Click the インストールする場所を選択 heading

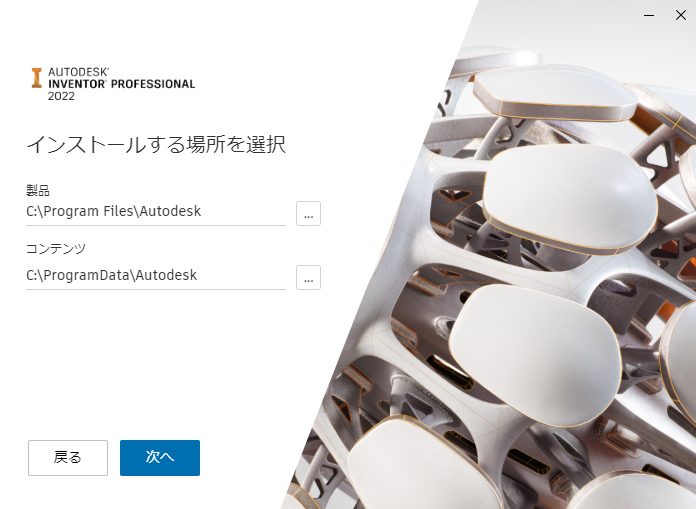(156, 145)
